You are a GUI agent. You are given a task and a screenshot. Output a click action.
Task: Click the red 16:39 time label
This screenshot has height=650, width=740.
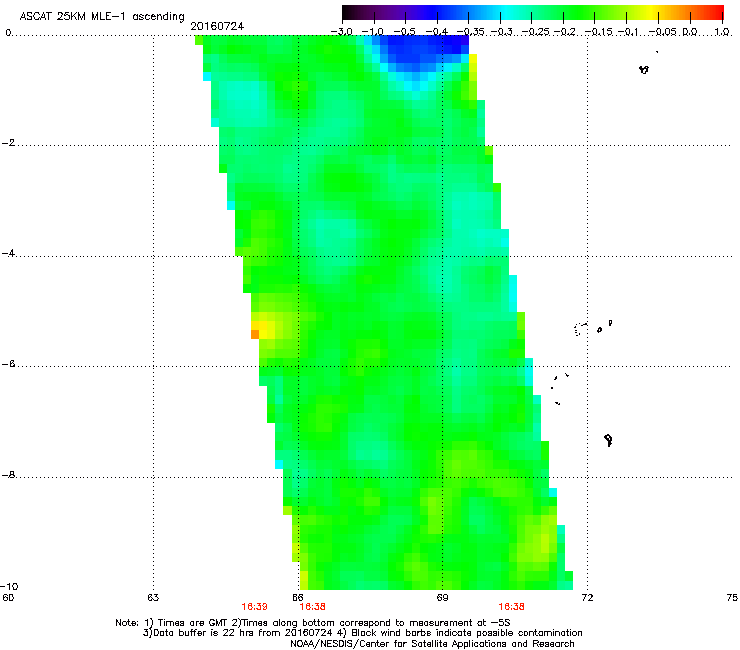coord(254,607)
